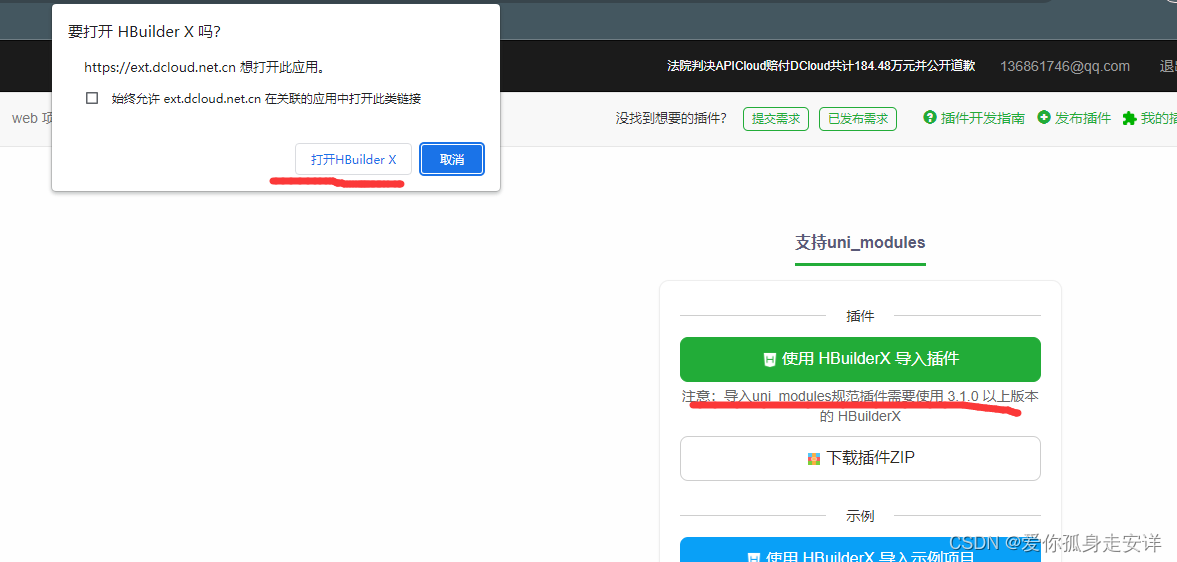
Task: Click the ZIP package icon
Action: click(x=814, y=458)
